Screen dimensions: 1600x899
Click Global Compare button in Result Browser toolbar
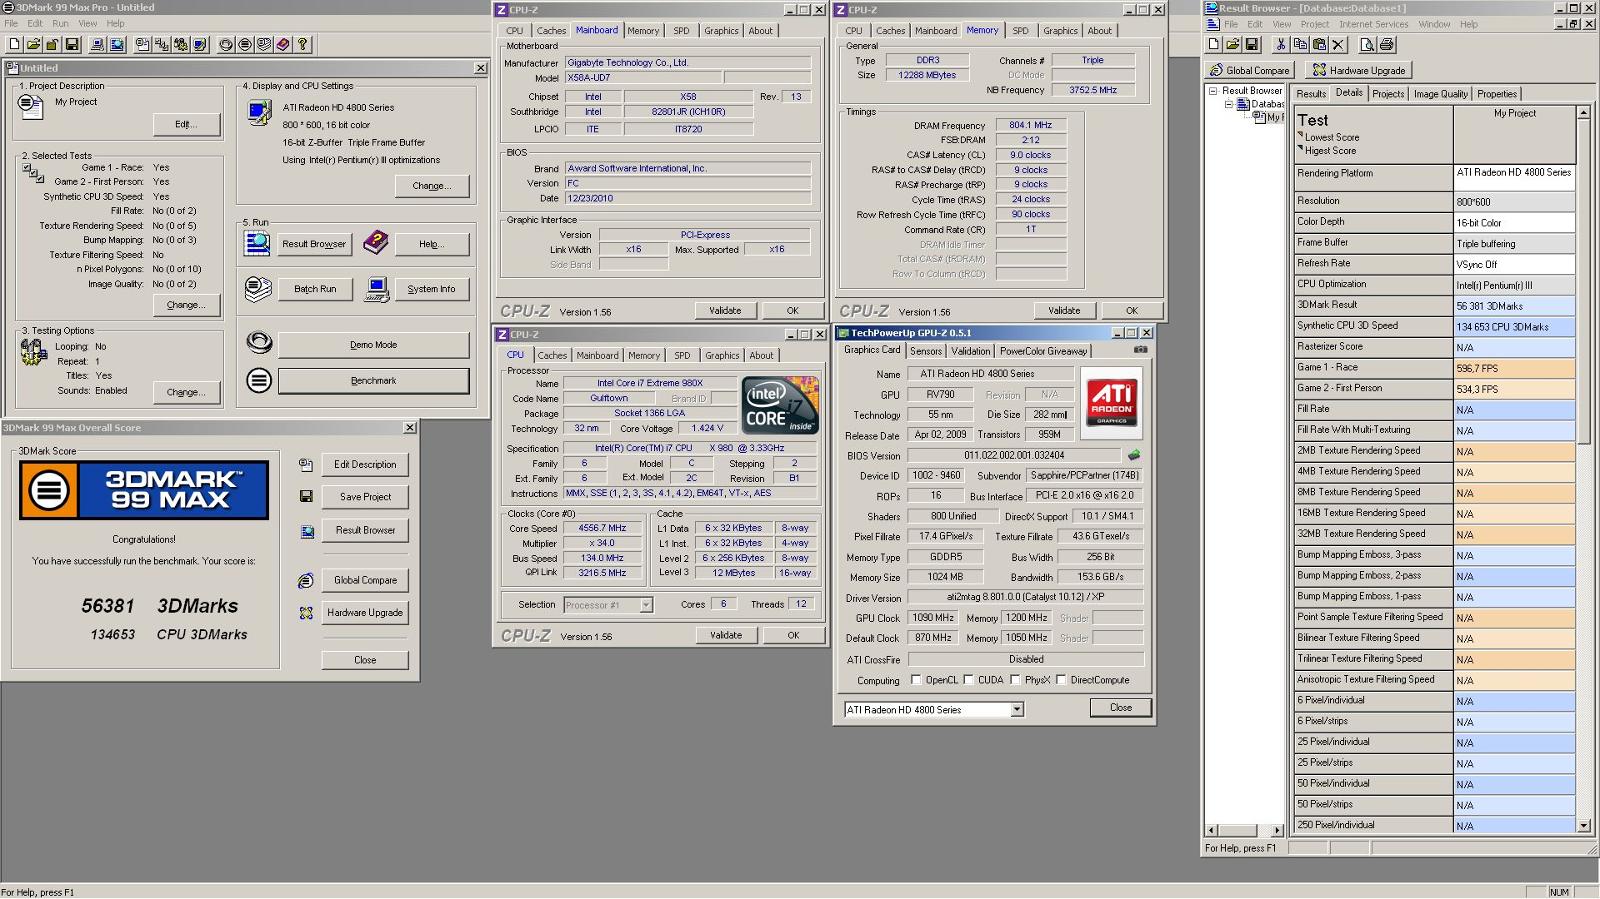click(x=1249, y=70)
